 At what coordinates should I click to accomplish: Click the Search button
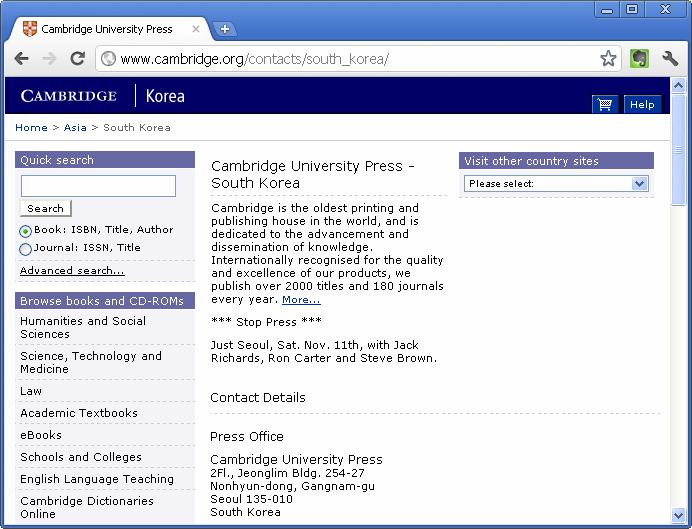[x=45, y=208]
